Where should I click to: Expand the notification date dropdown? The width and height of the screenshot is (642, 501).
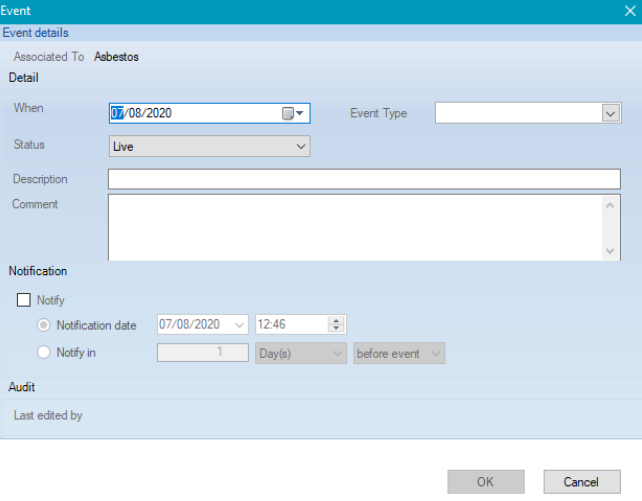pyautogui.click(x=239, y=325)
